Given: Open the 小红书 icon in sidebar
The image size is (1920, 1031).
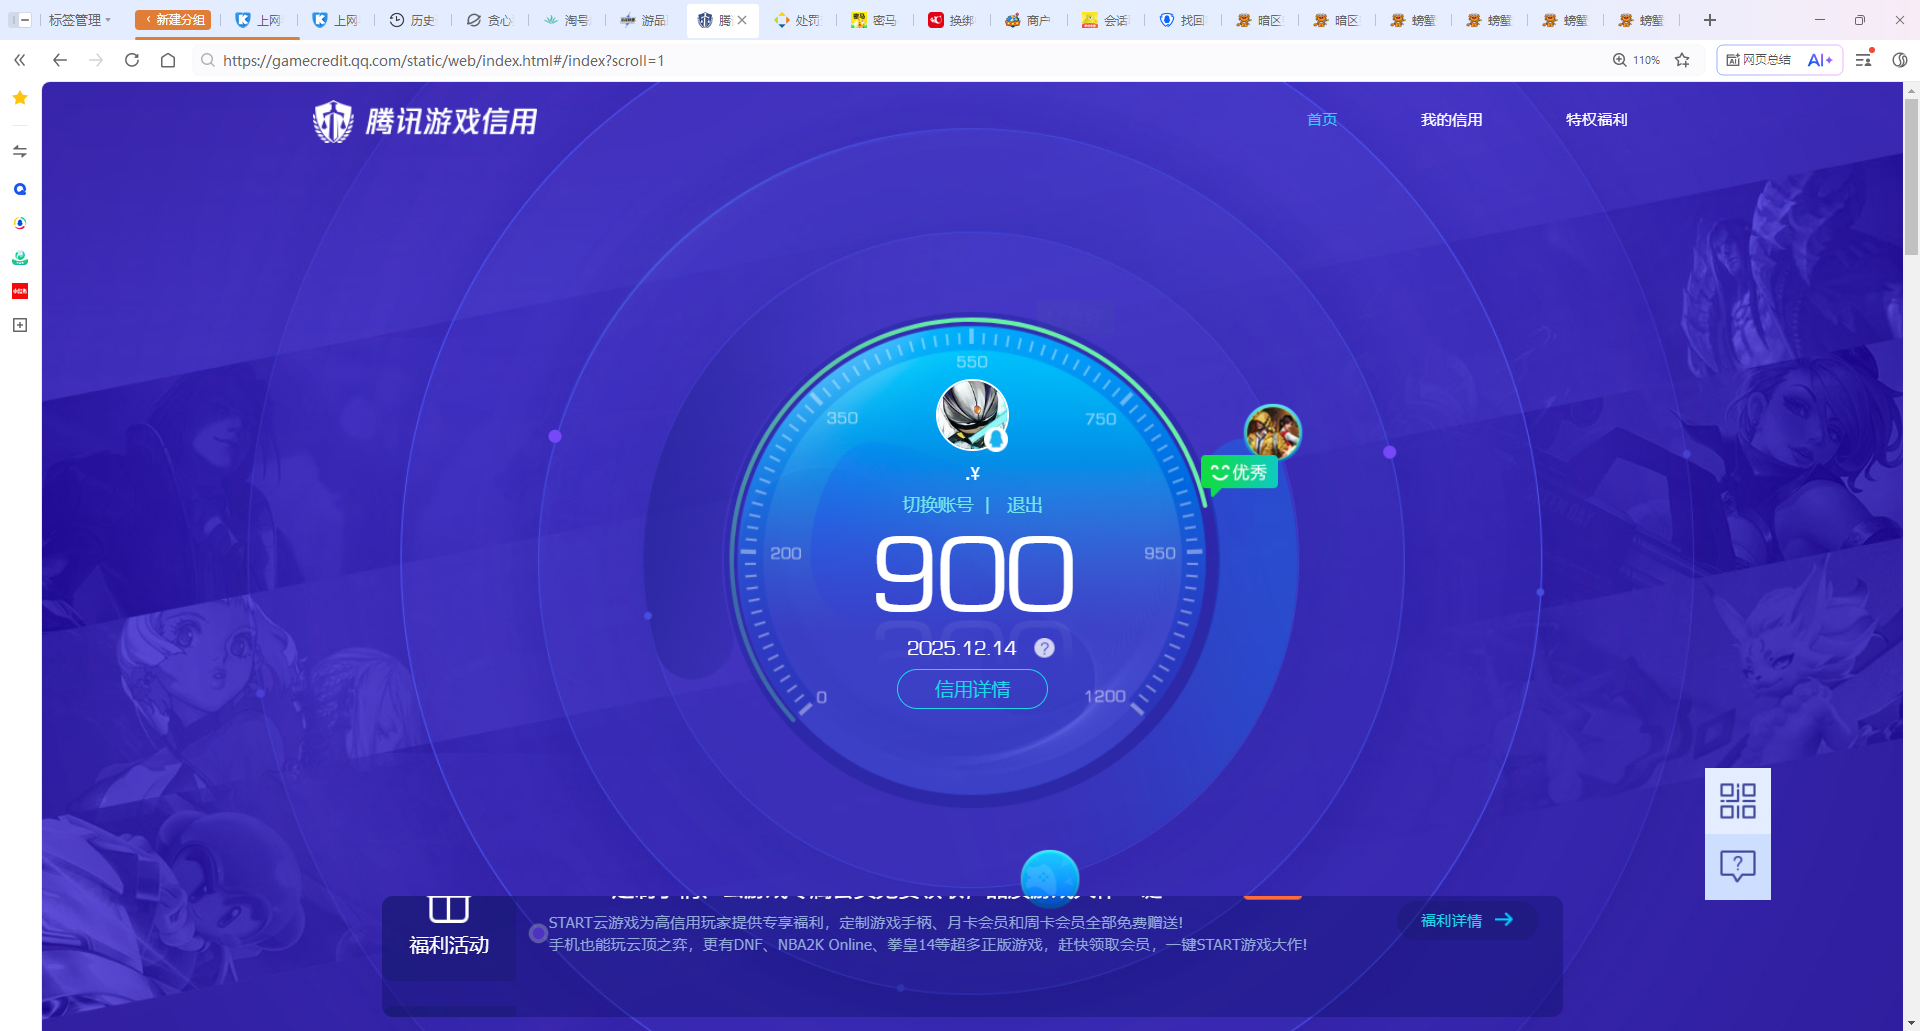Looking at the screenshot, I should pos(19,291).
